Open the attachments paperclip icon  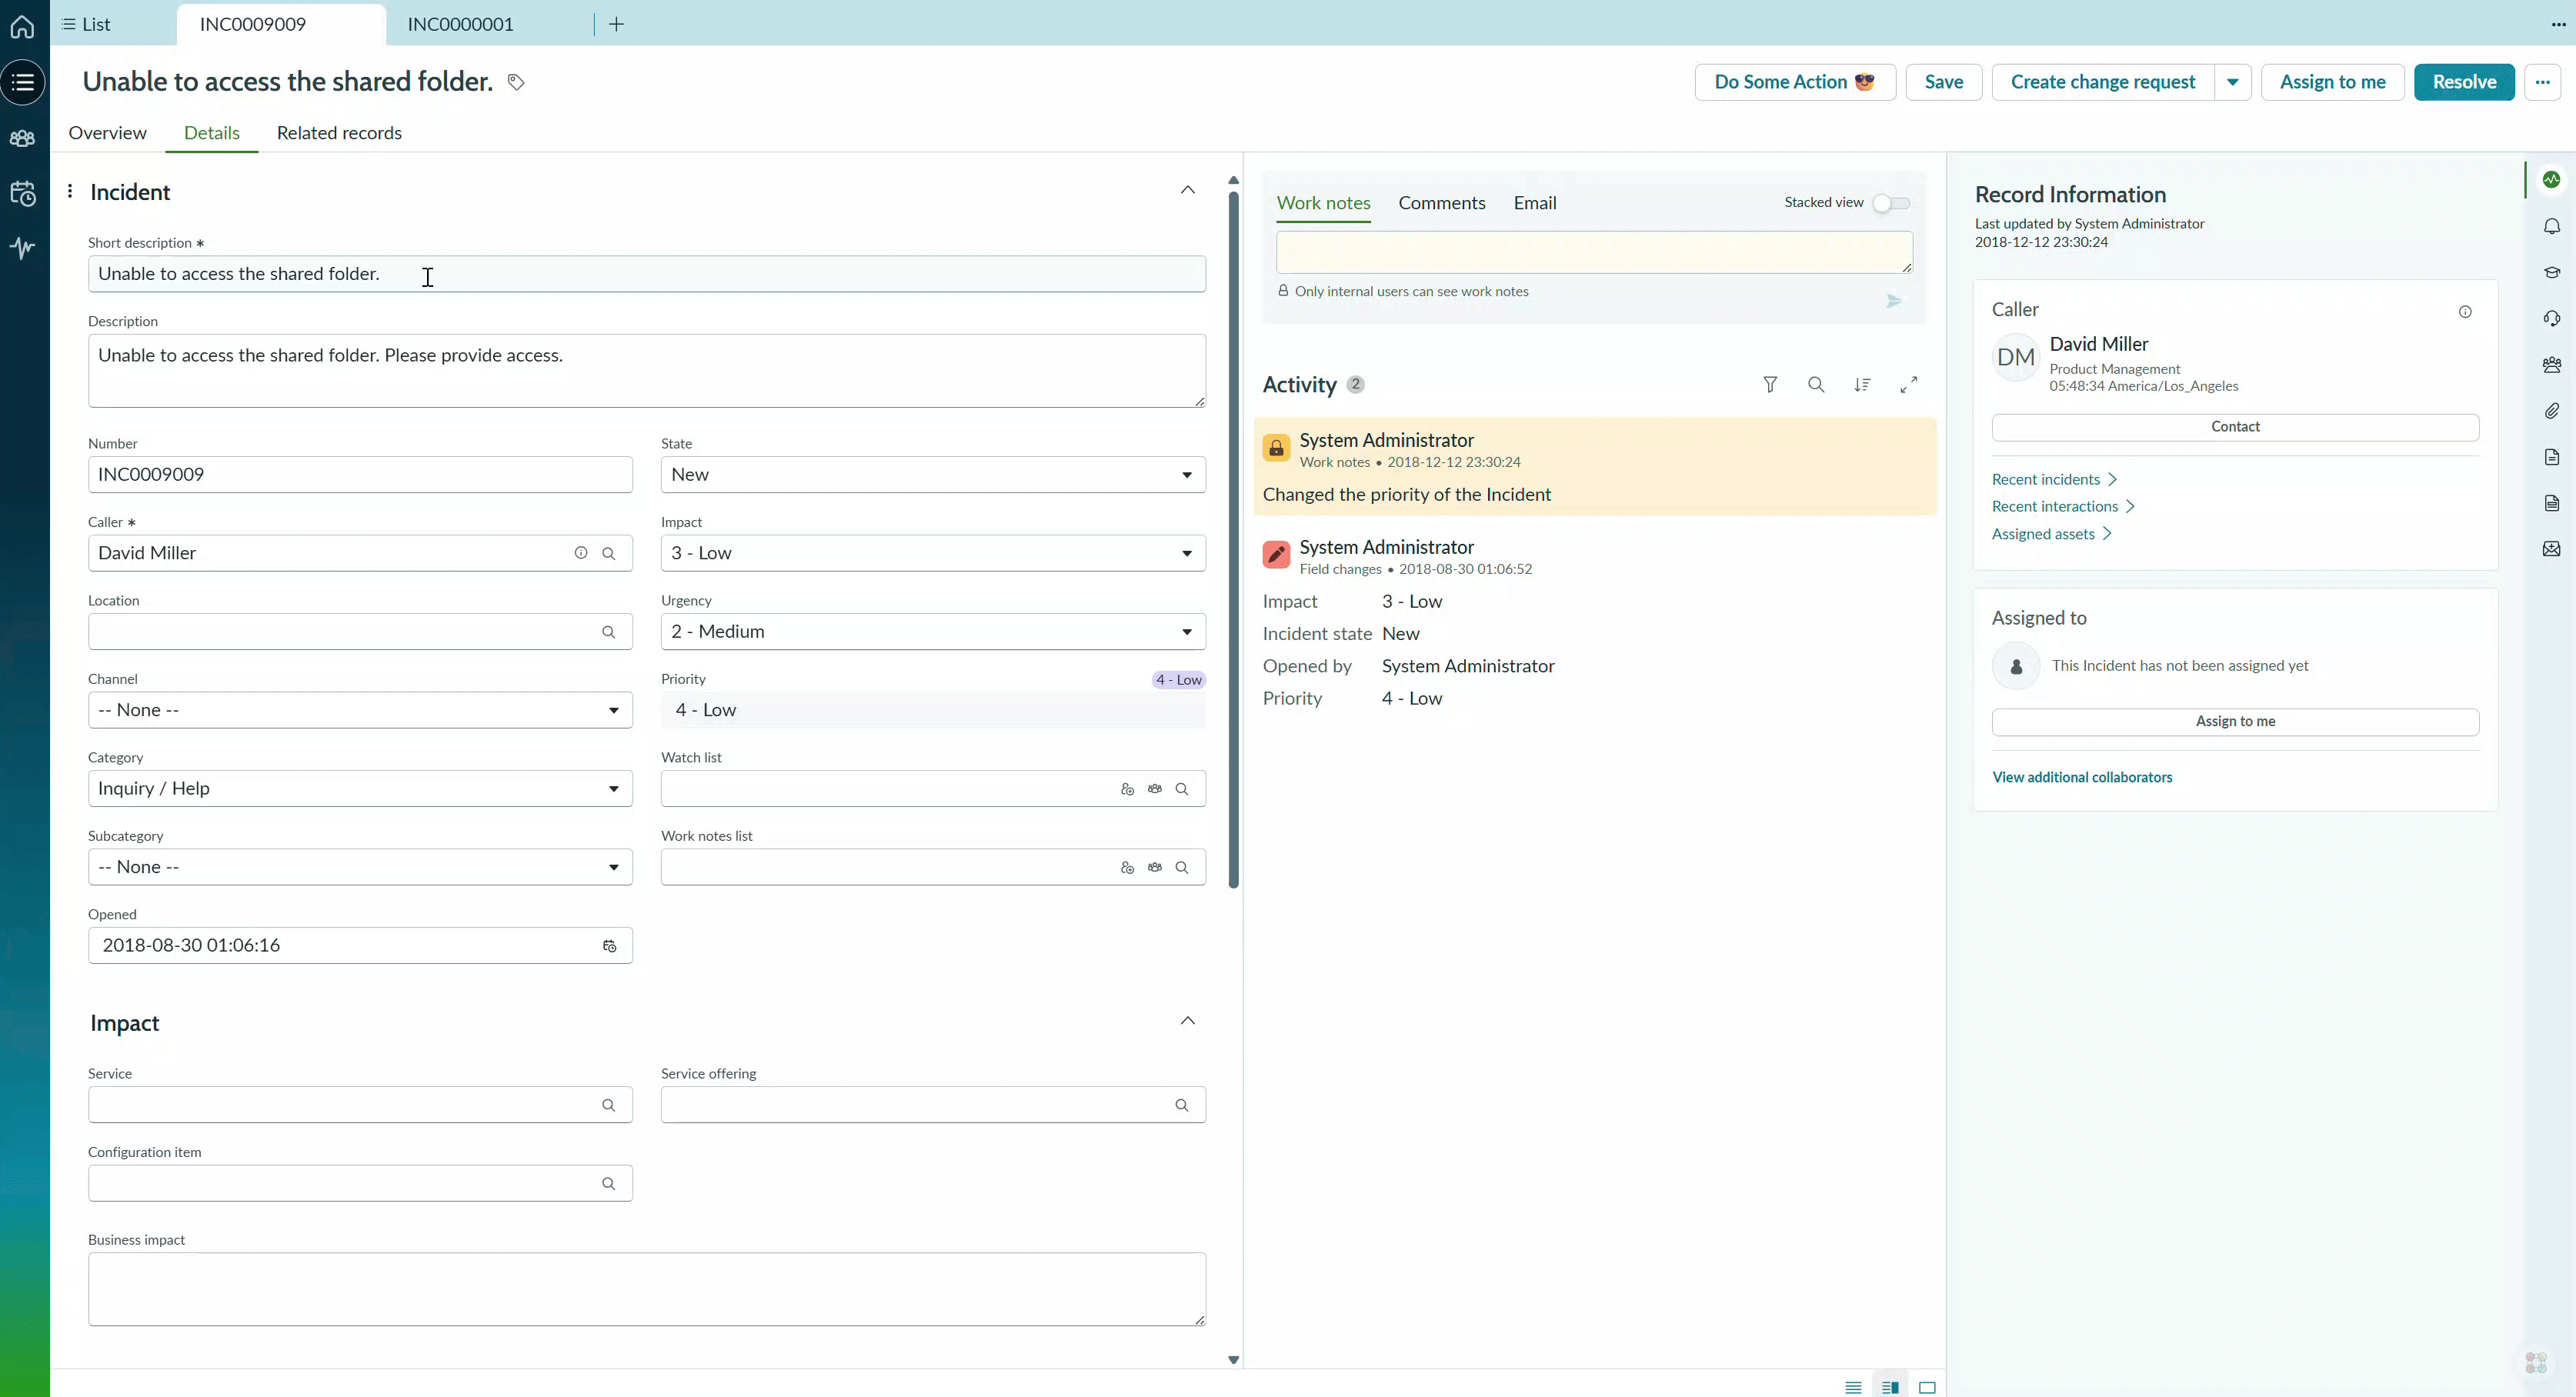[x=2551, y=411]
